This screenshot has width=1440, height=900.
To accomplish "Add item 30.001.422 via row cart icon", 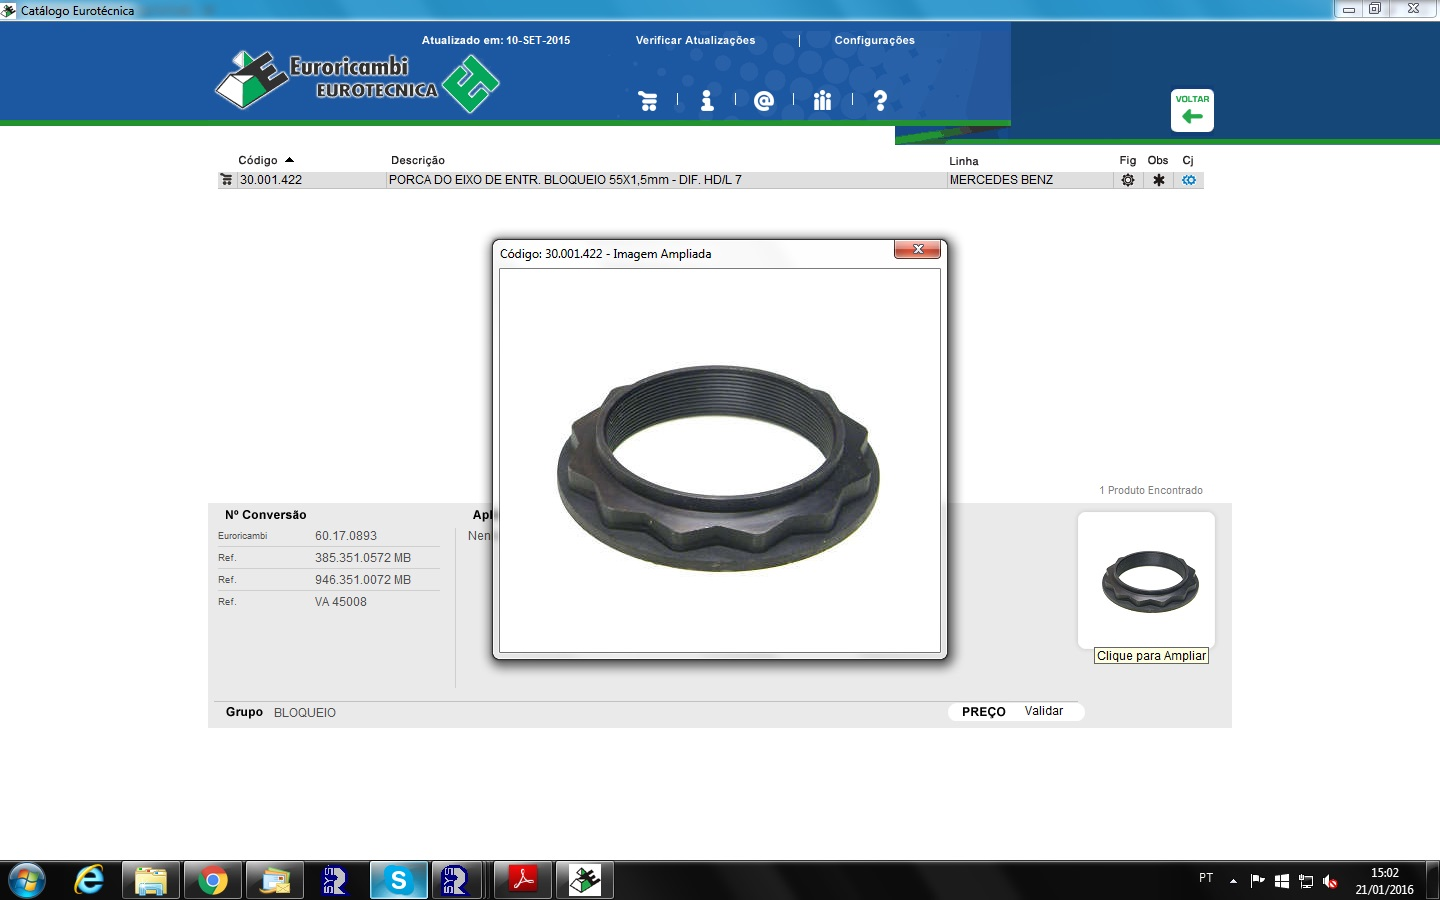I will [x=226, y=180].
